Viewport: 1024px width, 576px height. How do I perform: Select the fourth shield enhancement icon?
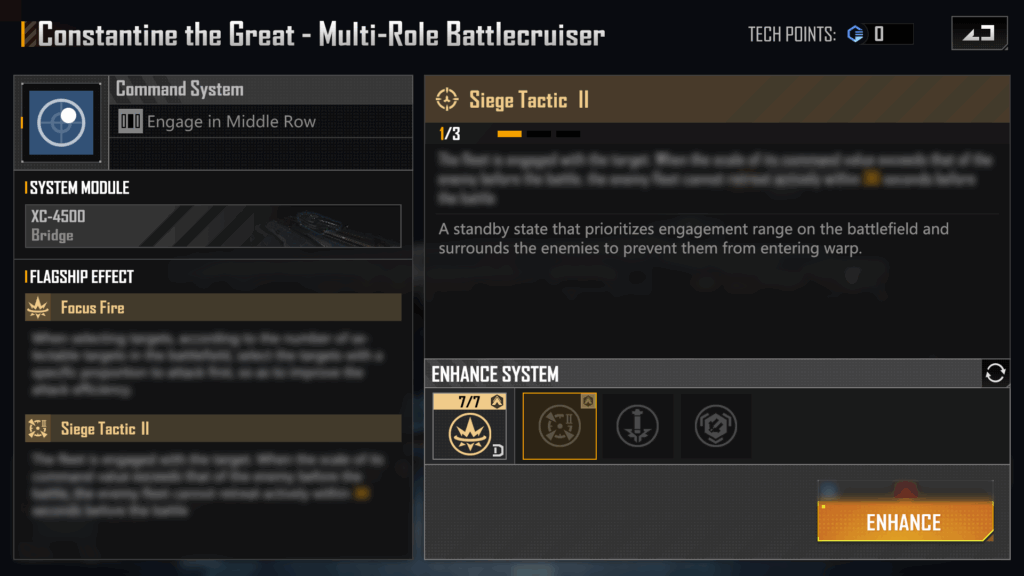click(716, 426)
